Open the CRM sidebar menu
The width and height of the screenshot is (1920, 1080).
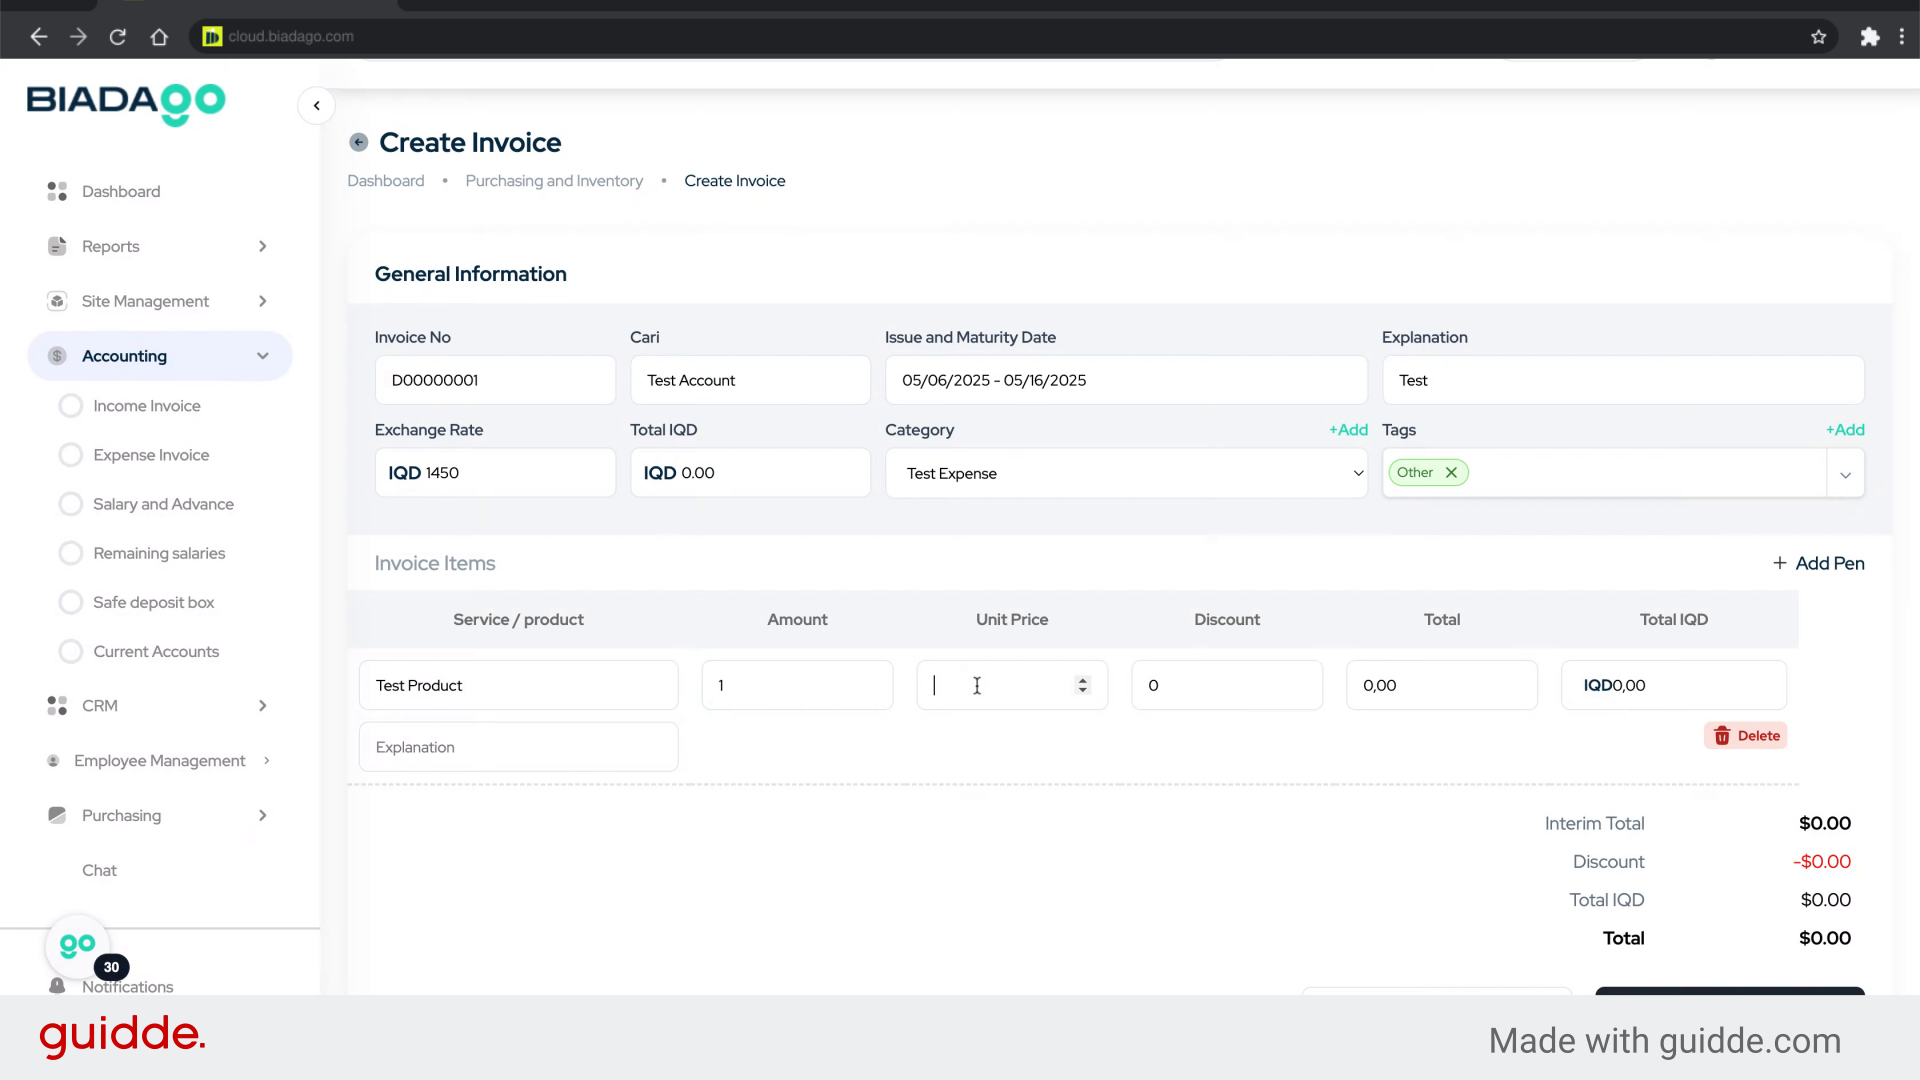100,706
